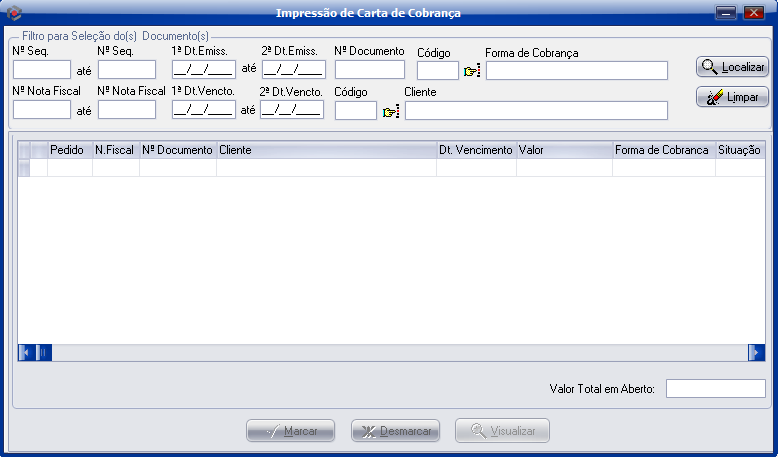Screen dimensions: 778x457
Task: Focus the first Nº Nota Fiscal field
Action: (x=42, y=110)
